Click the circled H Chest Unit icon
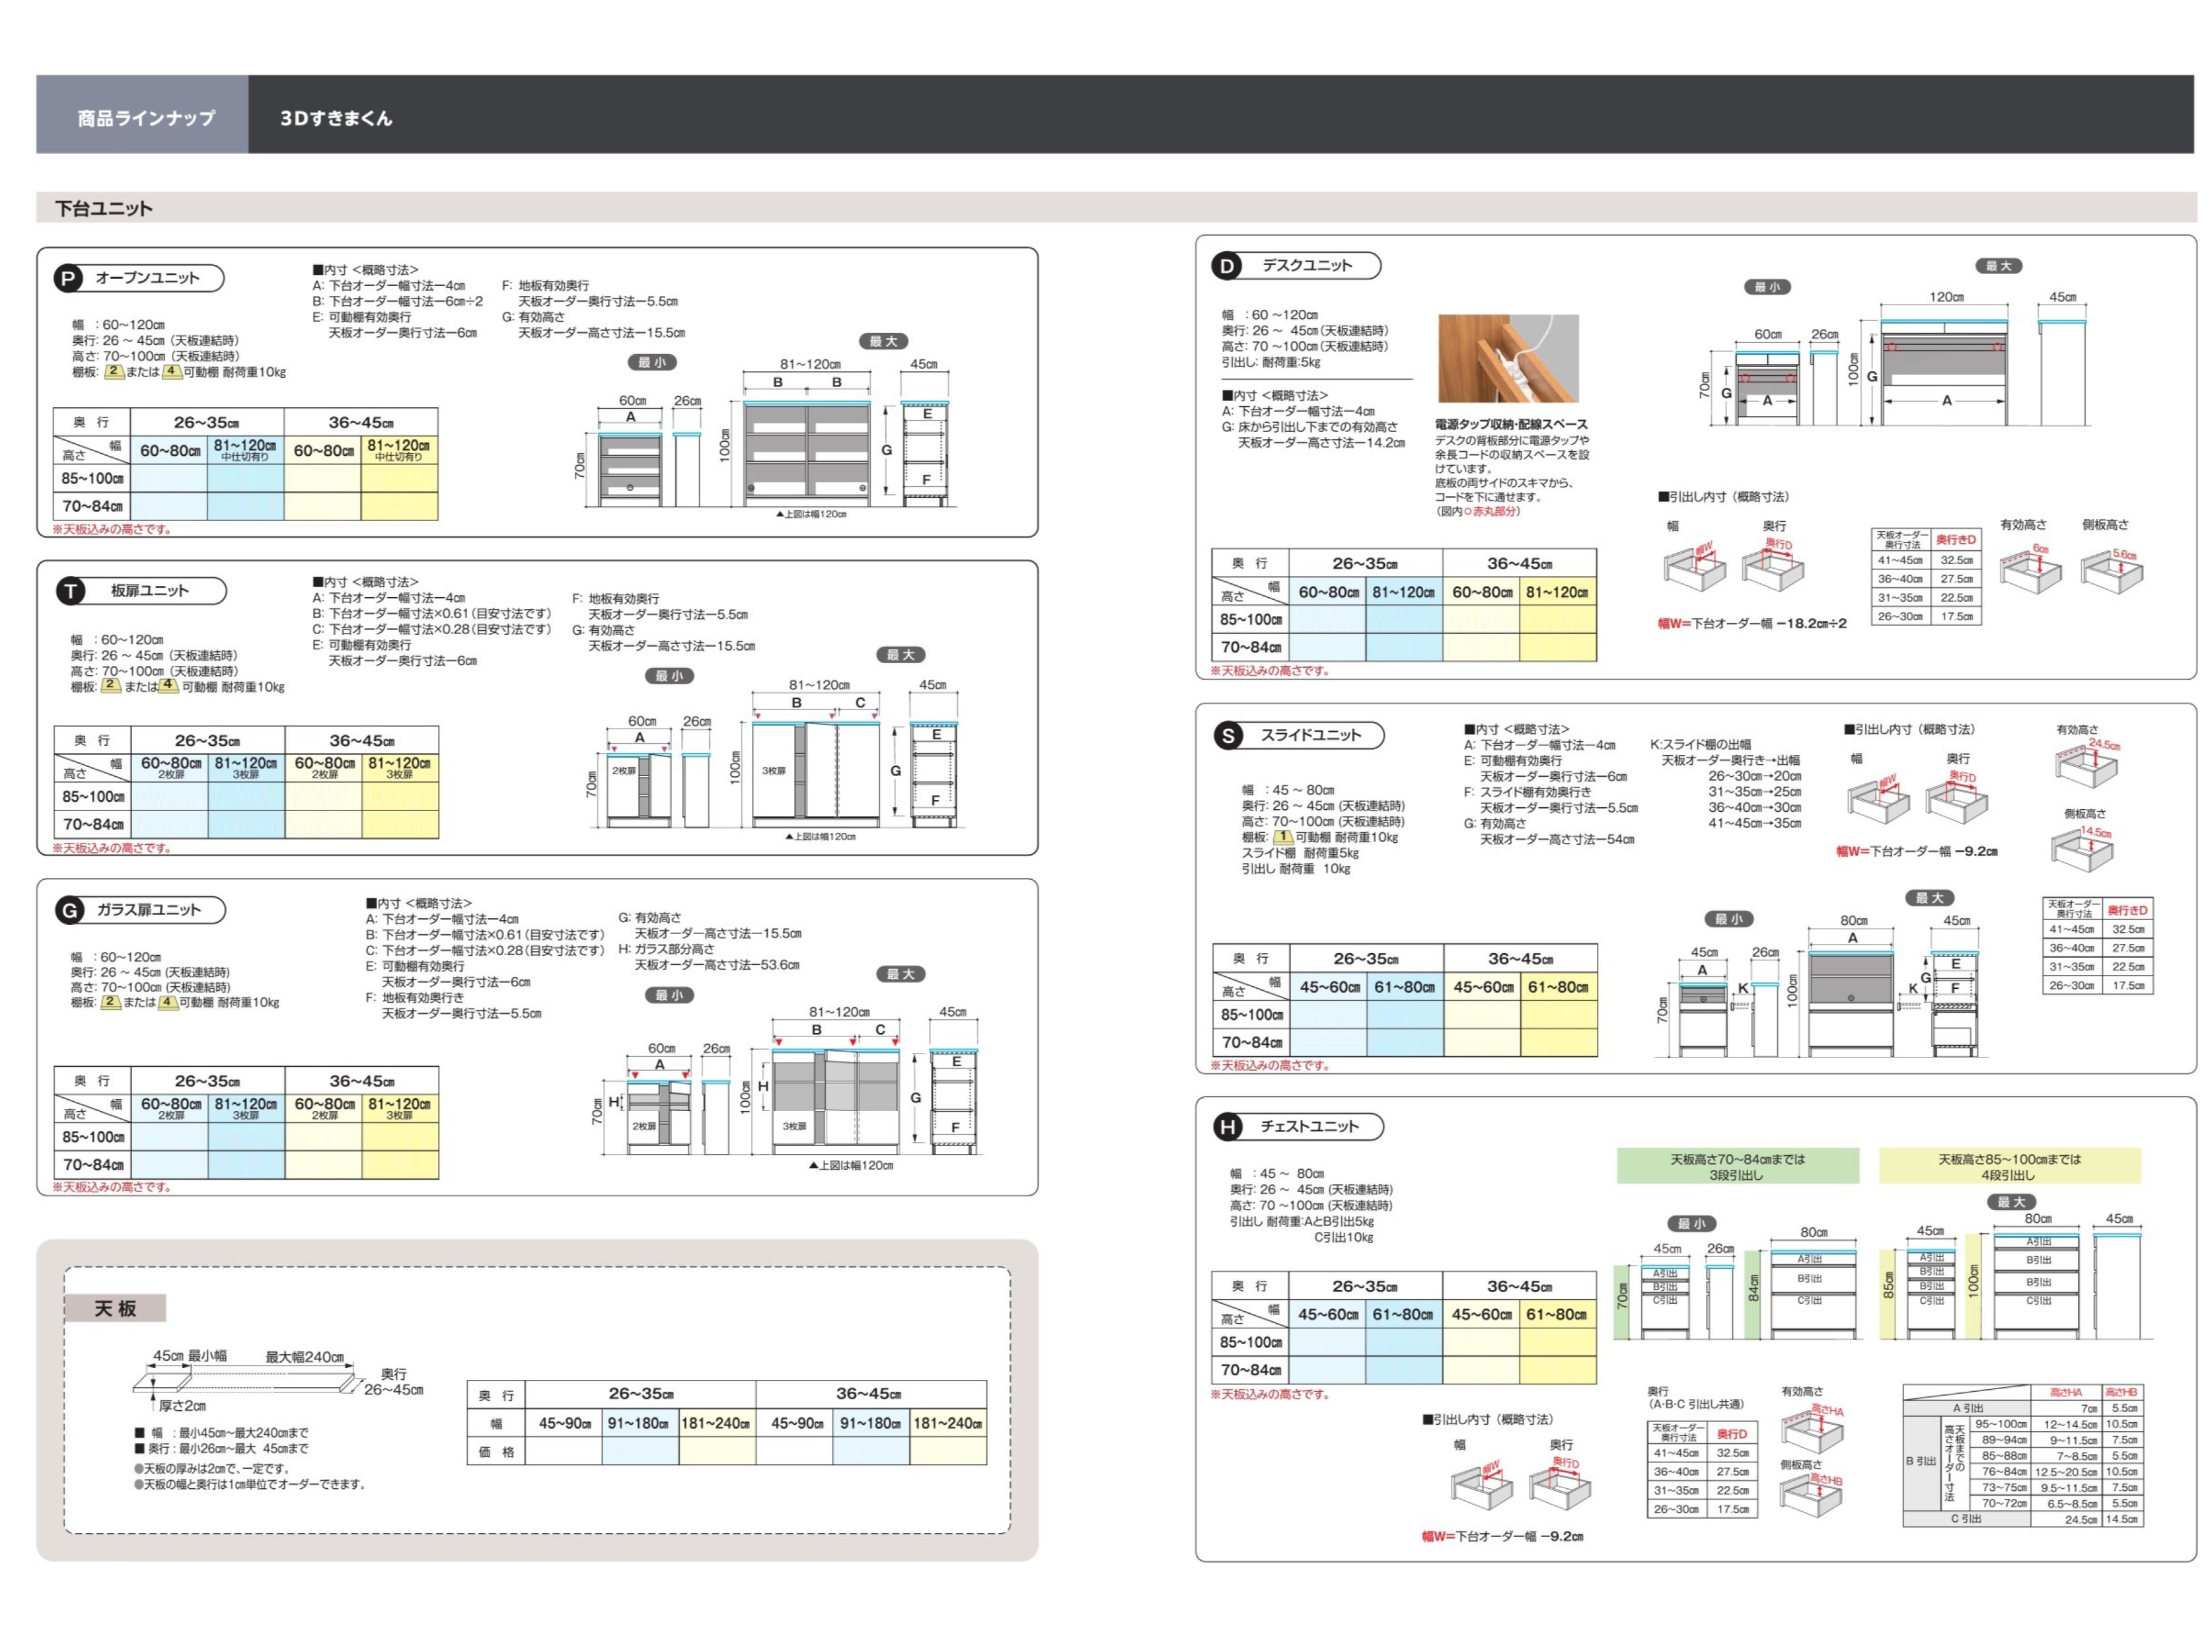 coord(1228,1127)
